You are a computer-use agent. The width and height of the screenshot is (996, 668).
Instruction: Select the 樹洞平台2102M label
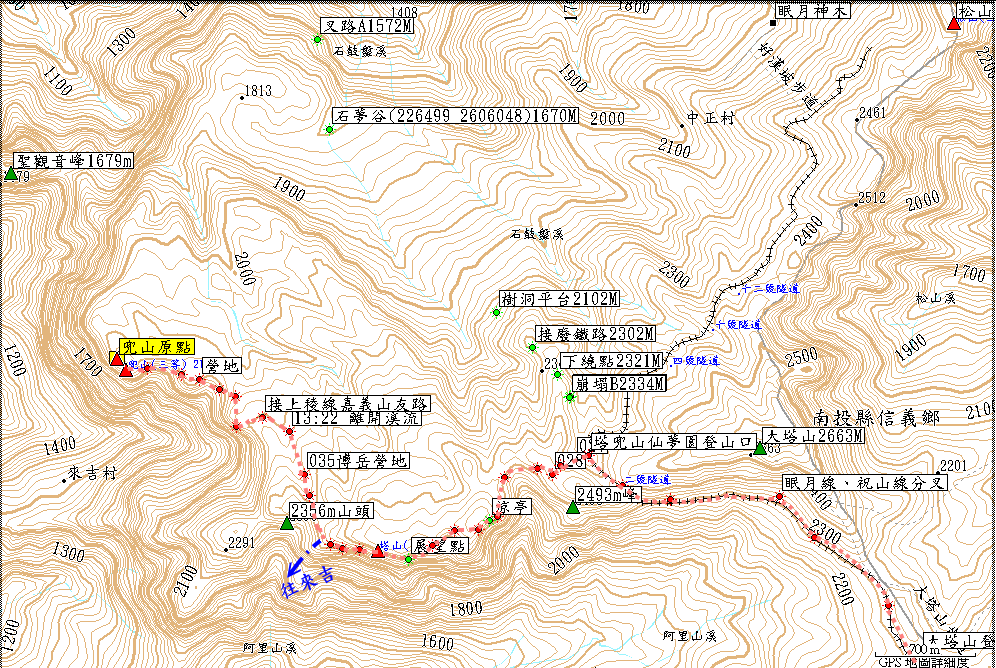point(560,299)
